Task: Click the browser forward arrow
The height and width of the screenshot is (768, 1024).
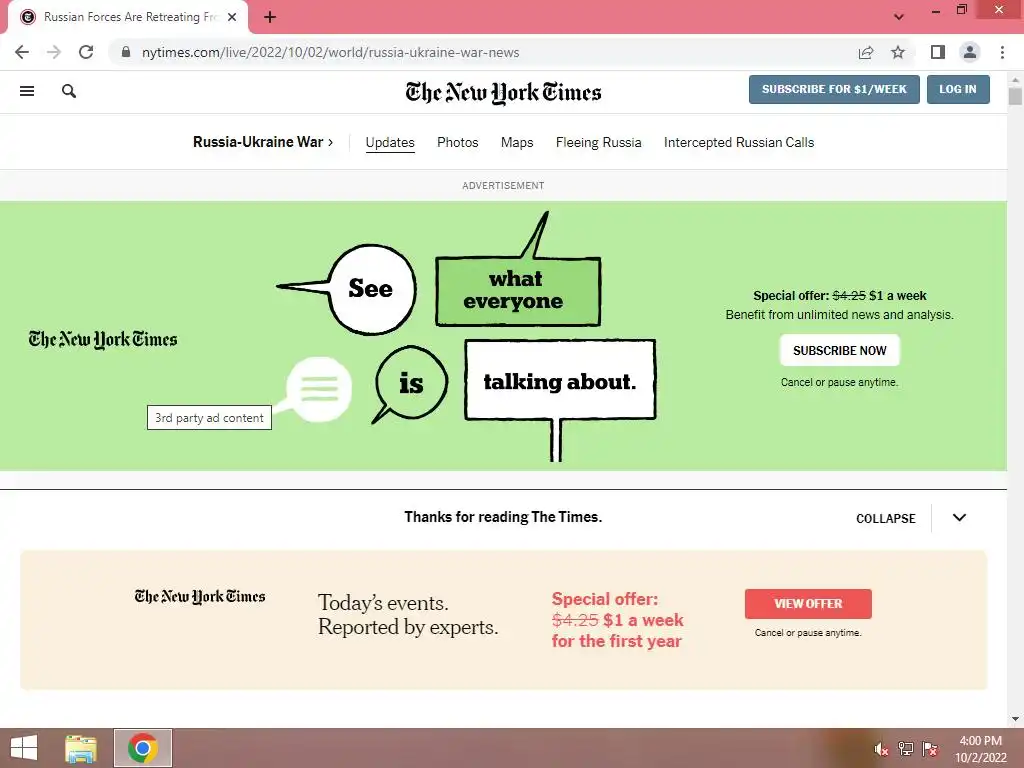Action: pos(54,52)
